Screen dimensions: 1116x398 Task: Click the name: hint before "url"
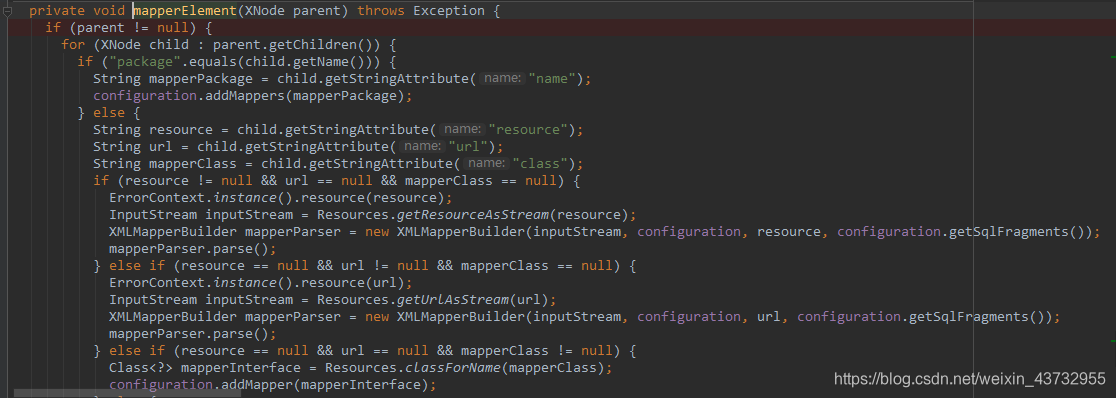[x=421, y=147]
